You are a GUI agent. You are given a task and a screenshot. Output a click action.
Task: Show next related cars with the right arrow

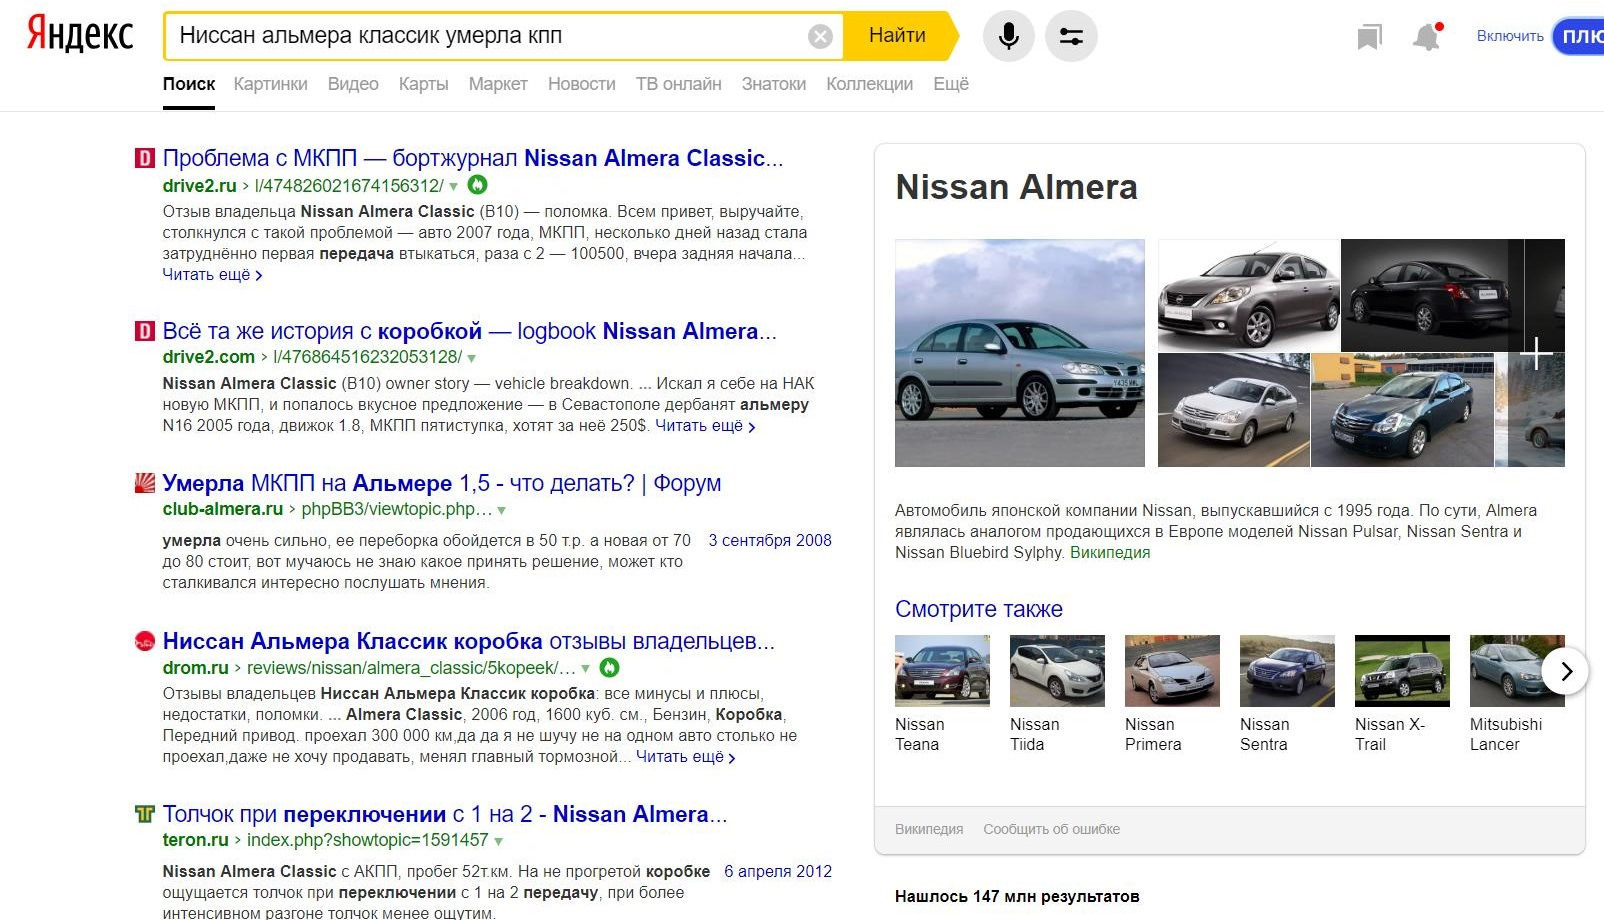click(x=1565, y=671)
